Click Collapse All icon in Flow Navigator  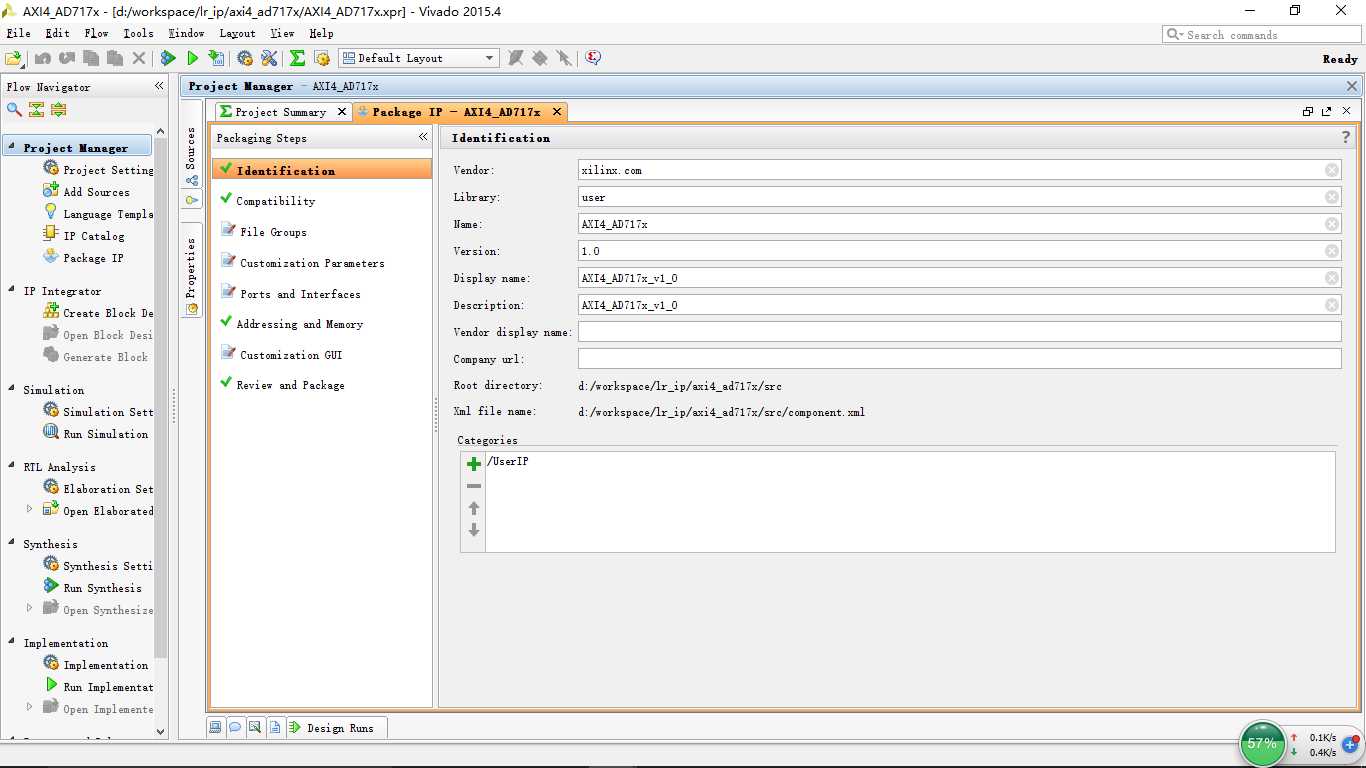pos(37,109)
